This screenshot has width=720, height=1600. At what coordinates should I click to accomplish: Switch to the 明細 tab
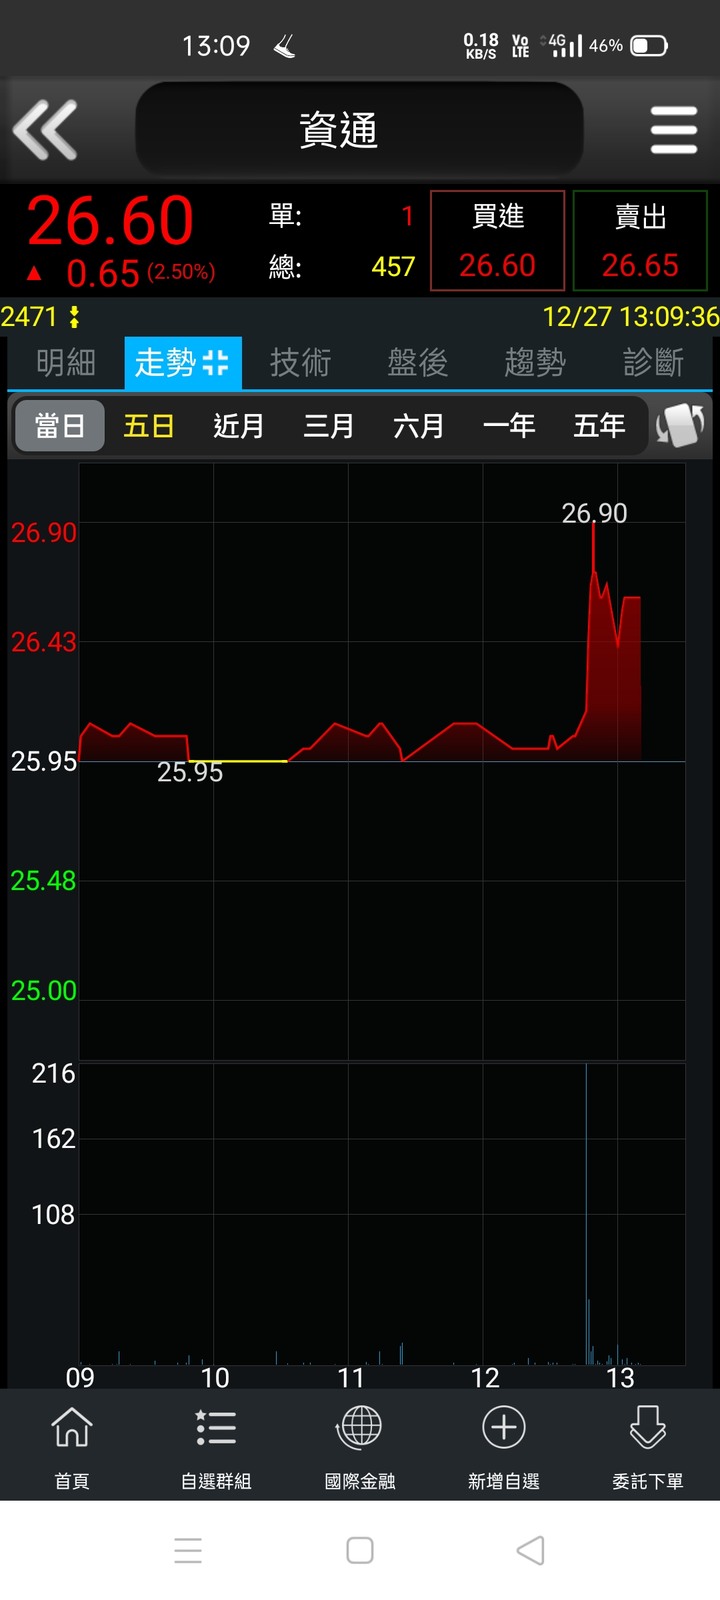pyautogui.click(x=66, y=362)
